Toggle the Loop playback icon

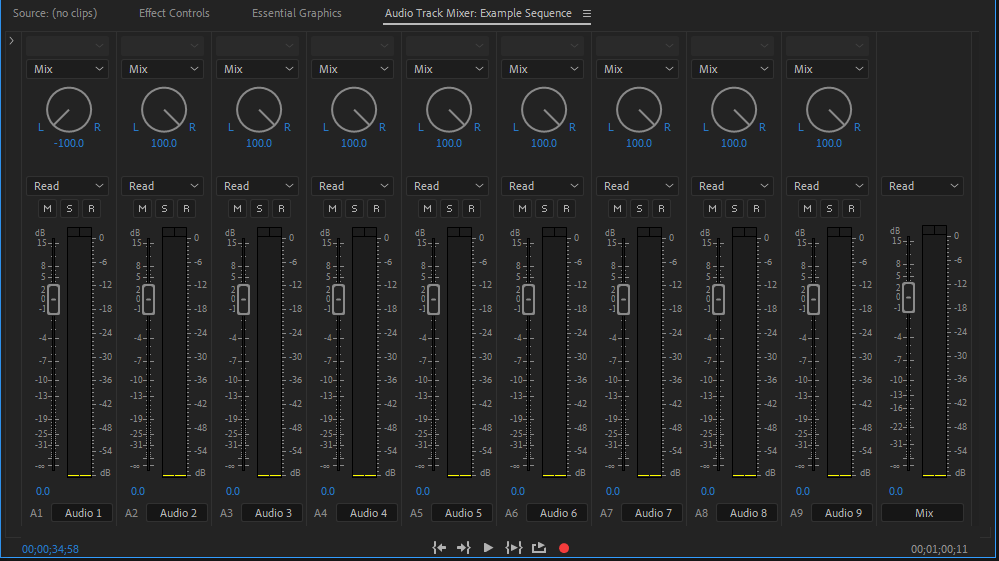point(539,548)
